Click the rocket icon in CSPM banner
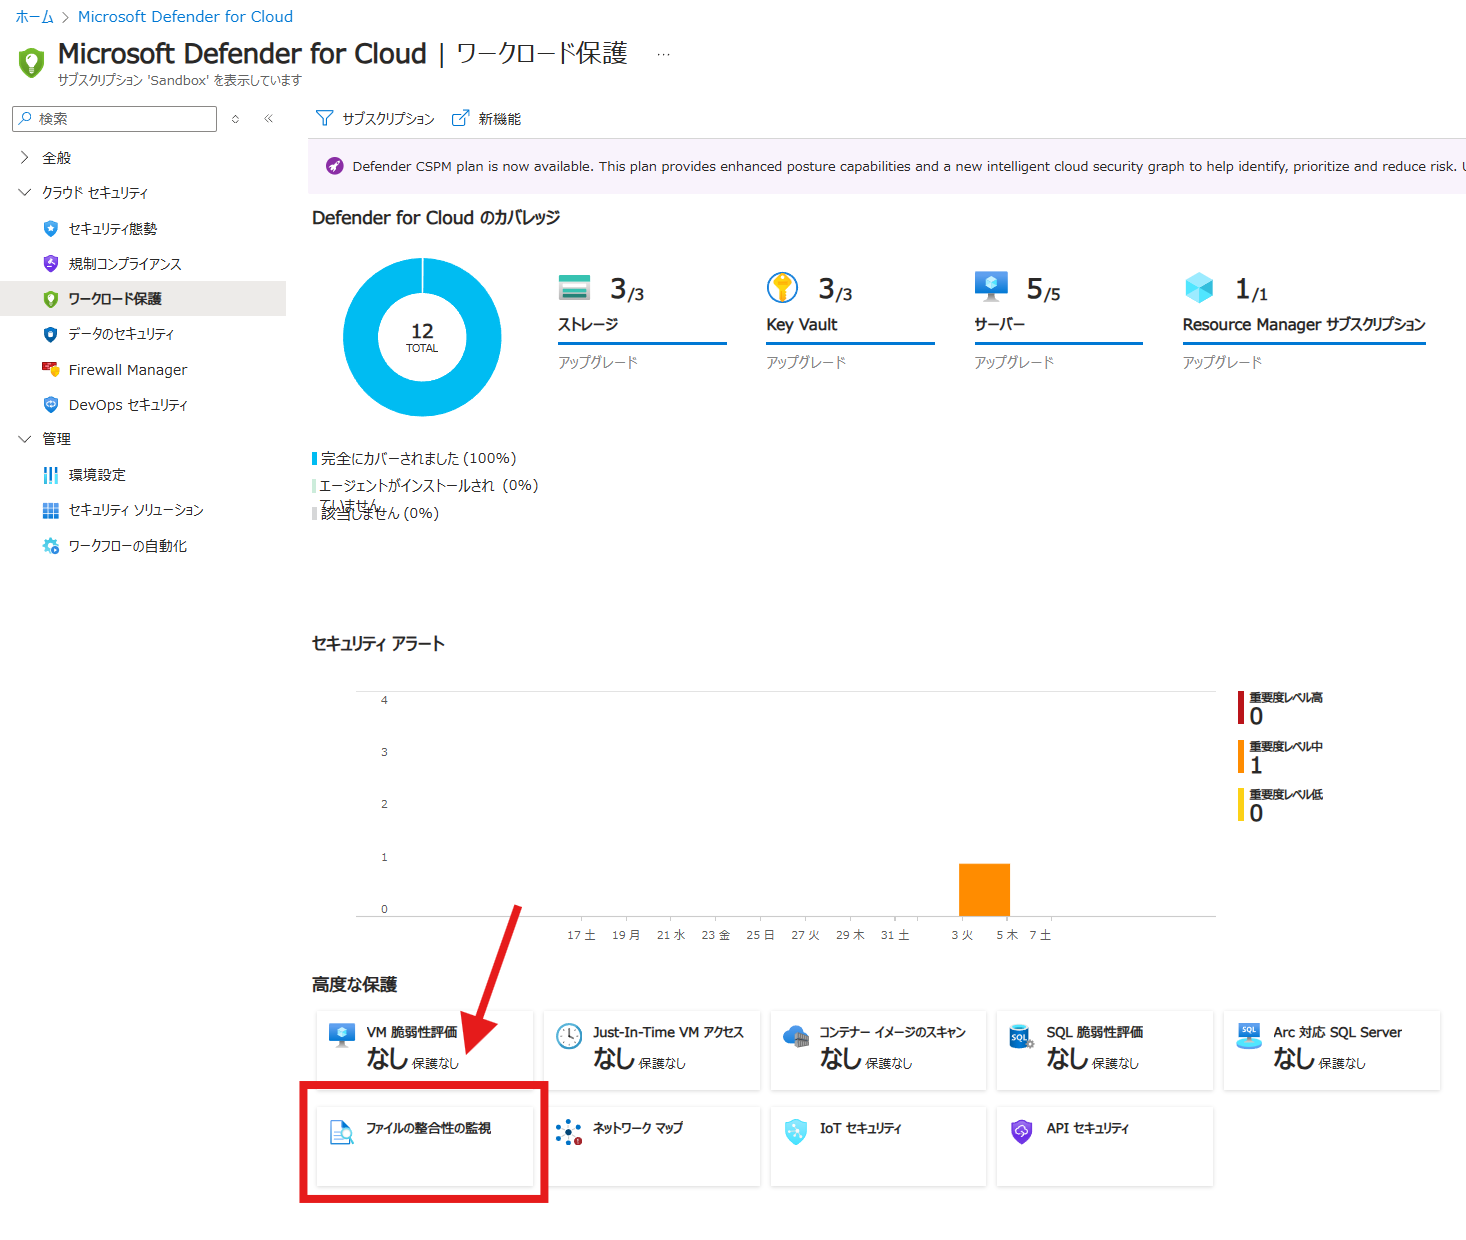The image size is (1466, 1240). click(335, 166)
